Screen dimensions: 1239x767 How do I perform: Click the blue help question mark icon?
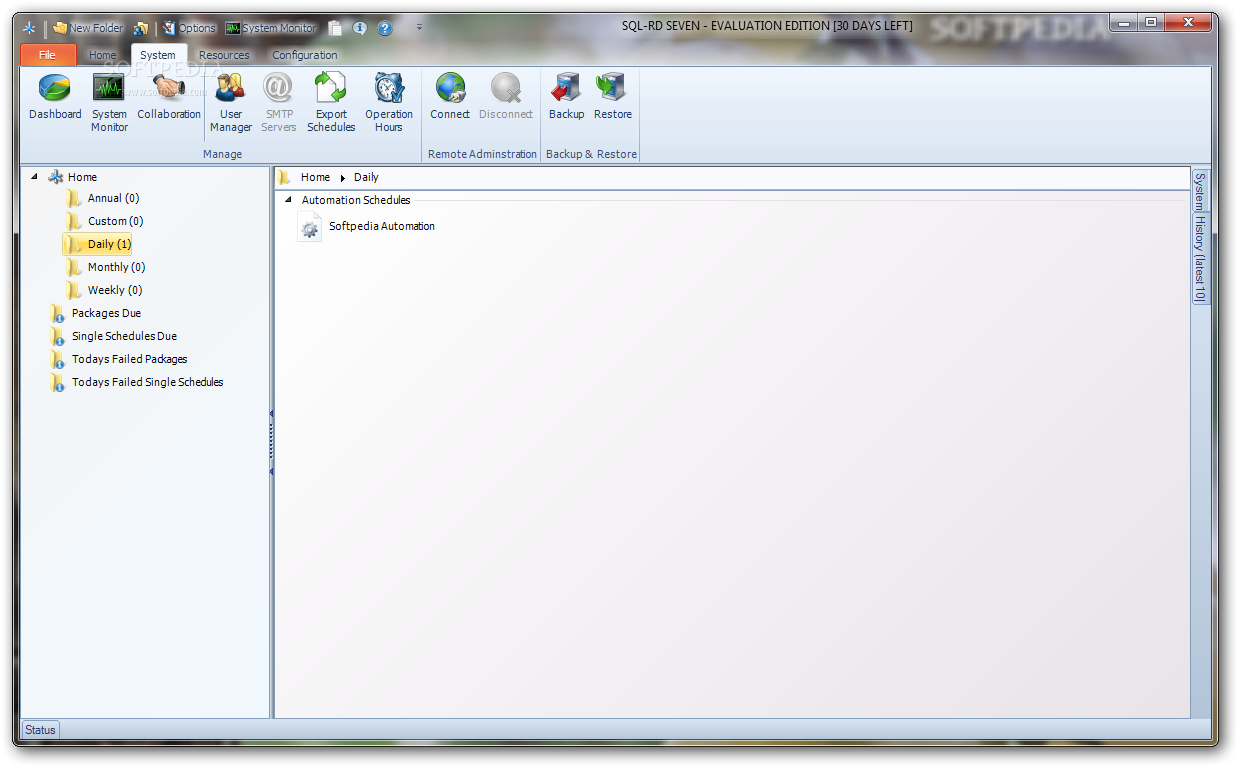click(x=385, y=28)
